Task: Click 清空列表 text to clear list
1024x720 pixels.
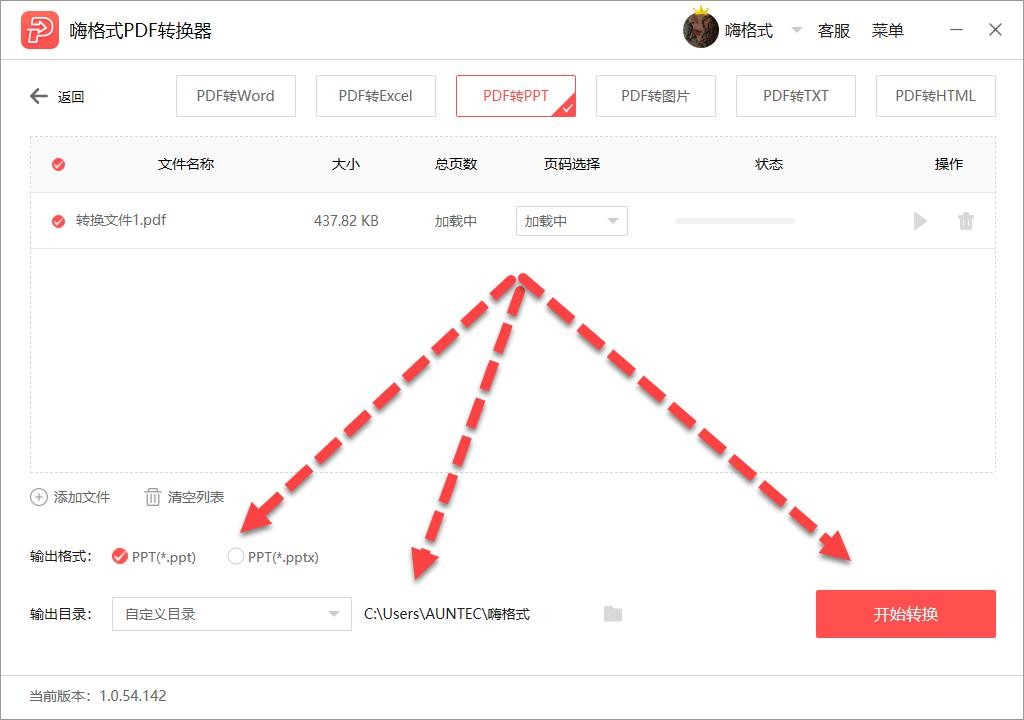Action: point(196,497)
